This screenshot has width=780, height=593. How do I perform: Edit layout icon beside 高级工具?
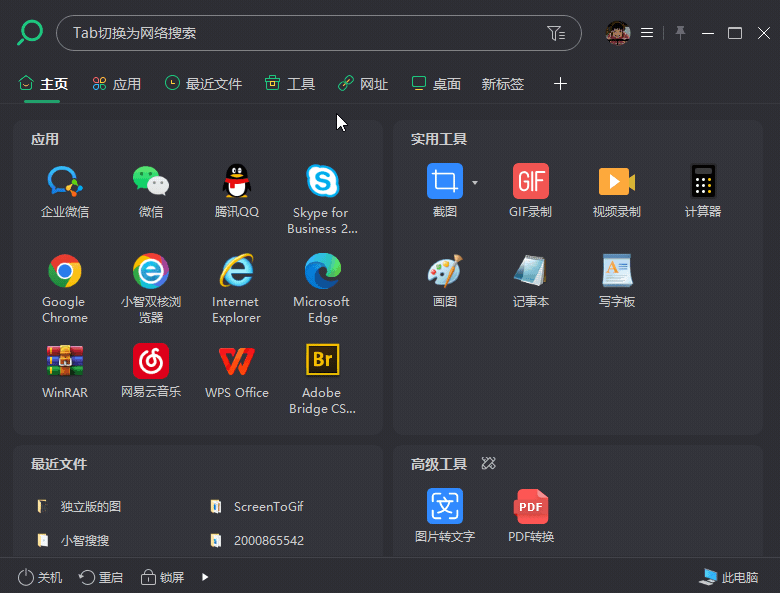488,464
